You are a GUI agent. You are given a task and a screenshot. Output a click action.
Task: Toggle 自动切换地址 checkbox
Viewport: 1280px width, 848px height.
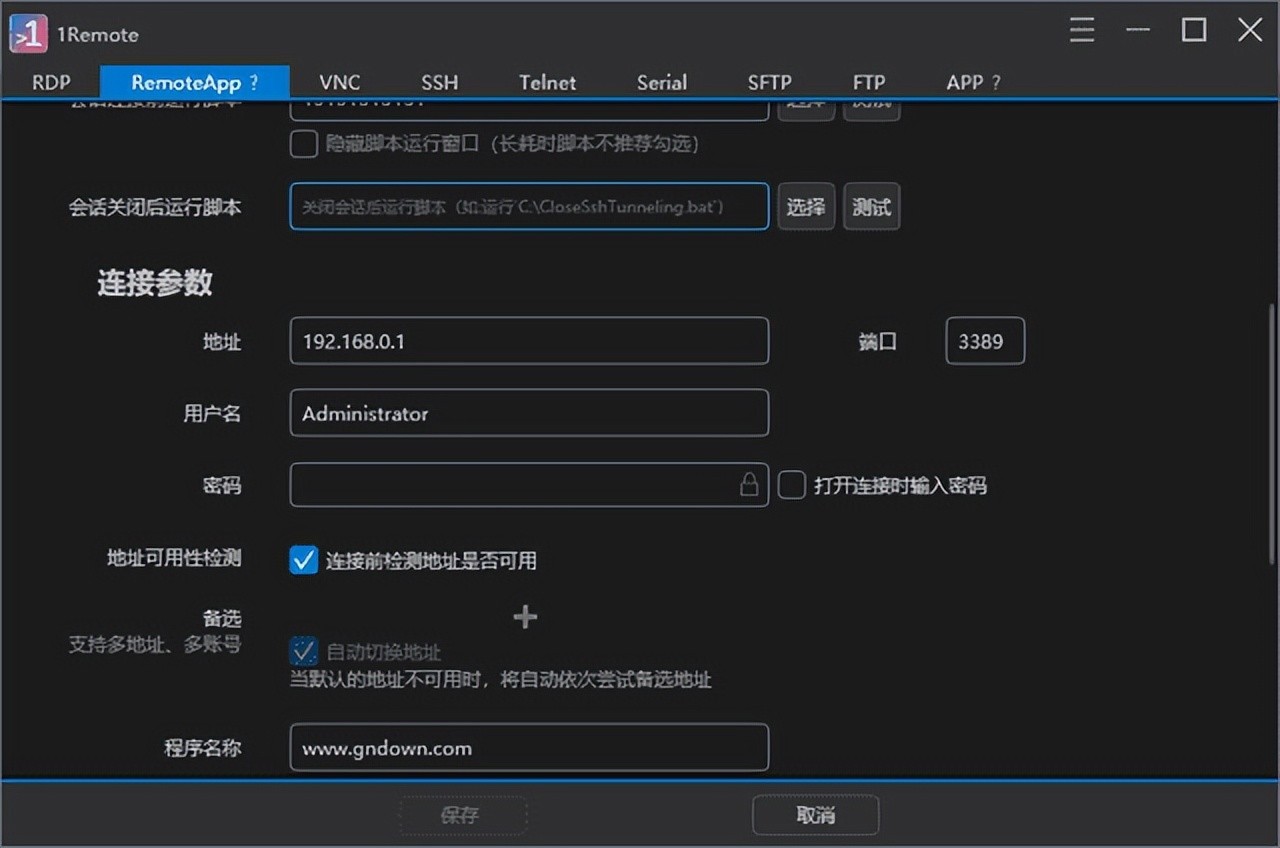303,652
